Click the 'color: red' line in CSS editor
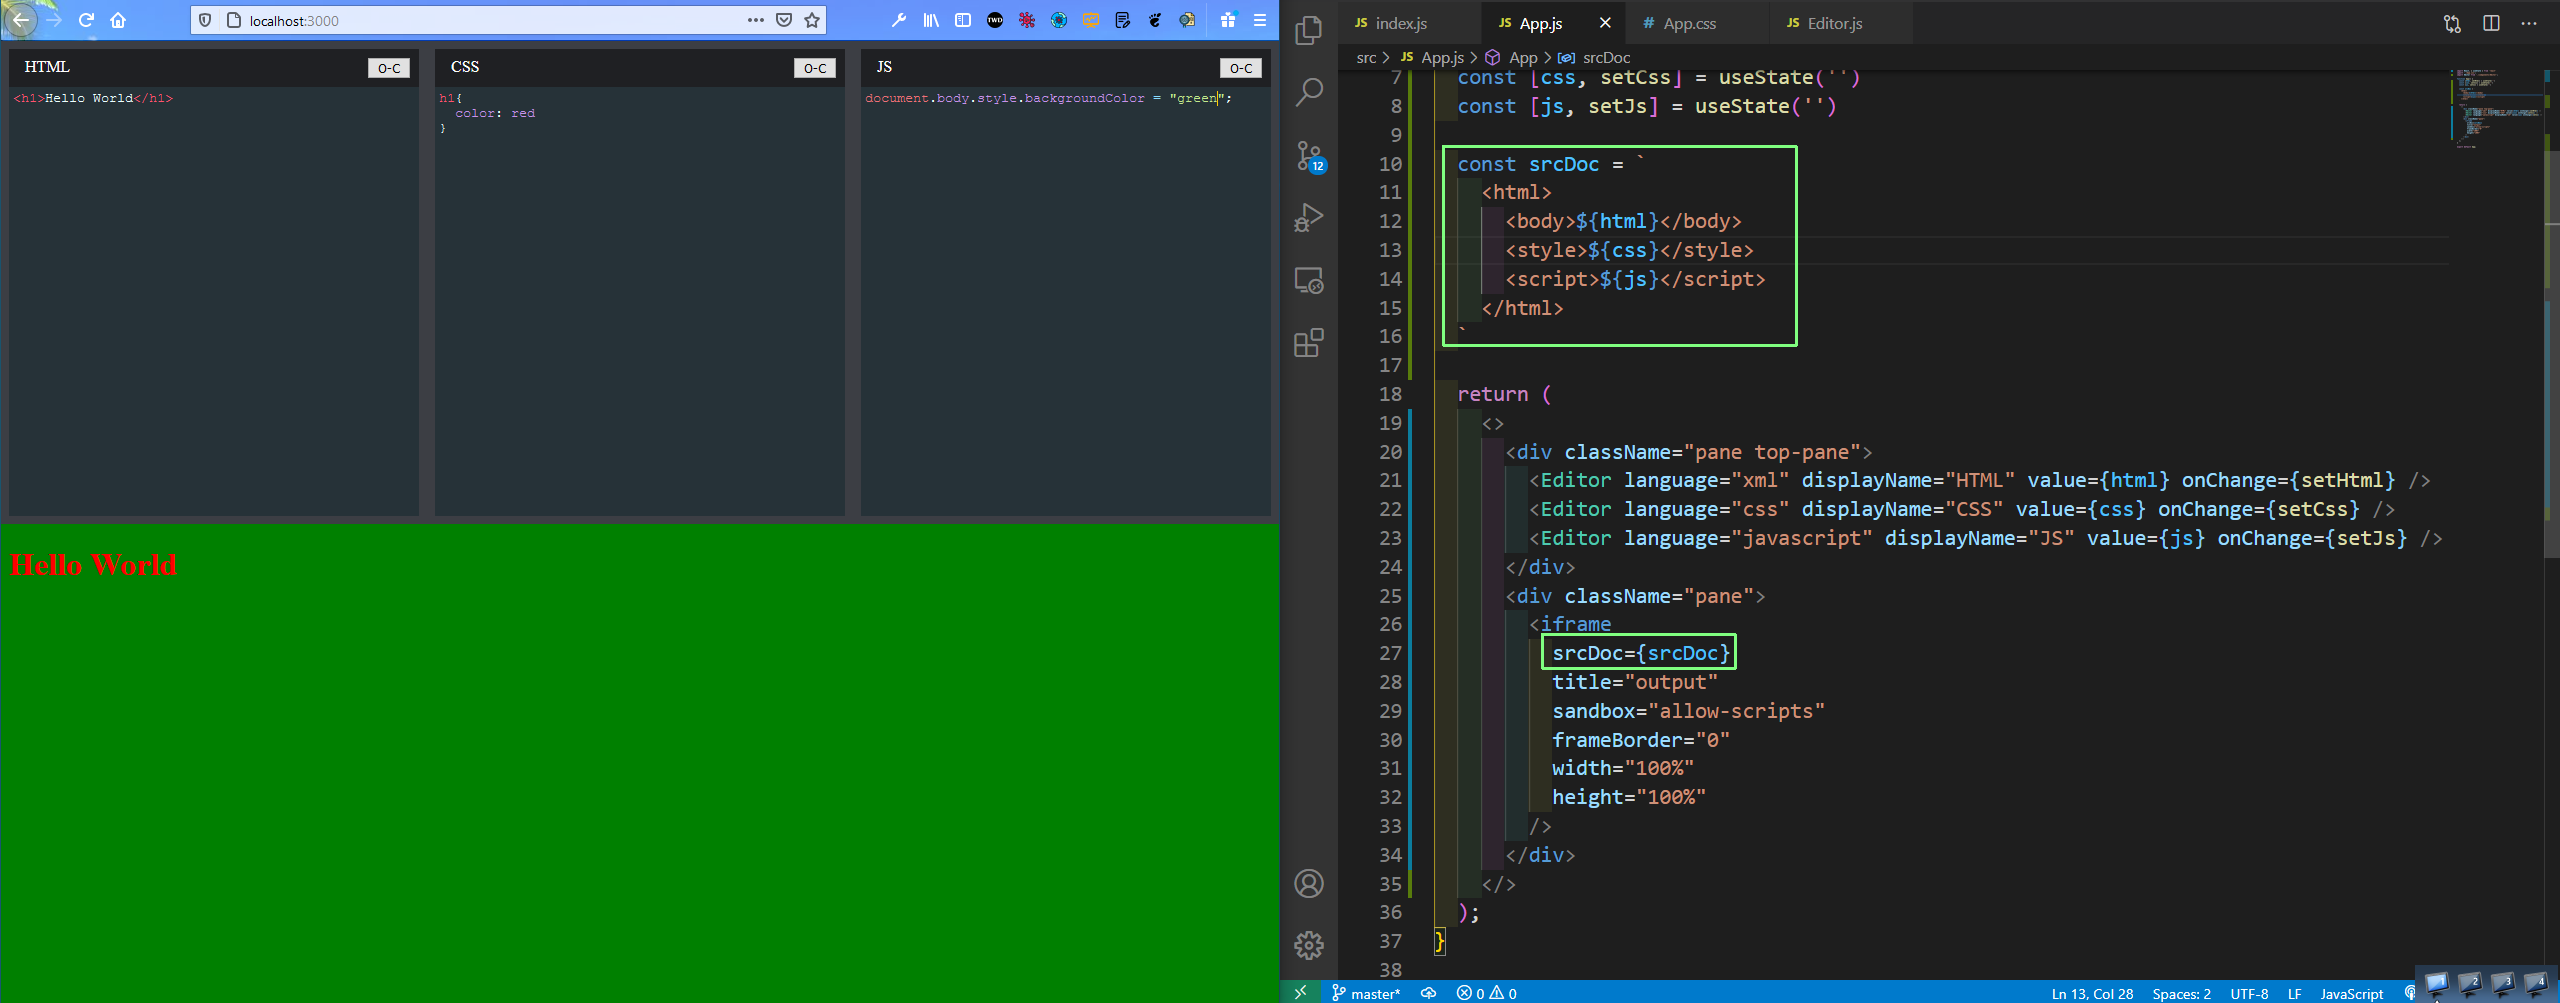This screenshot has height=1003, width=2560. (x=495, y=113)
